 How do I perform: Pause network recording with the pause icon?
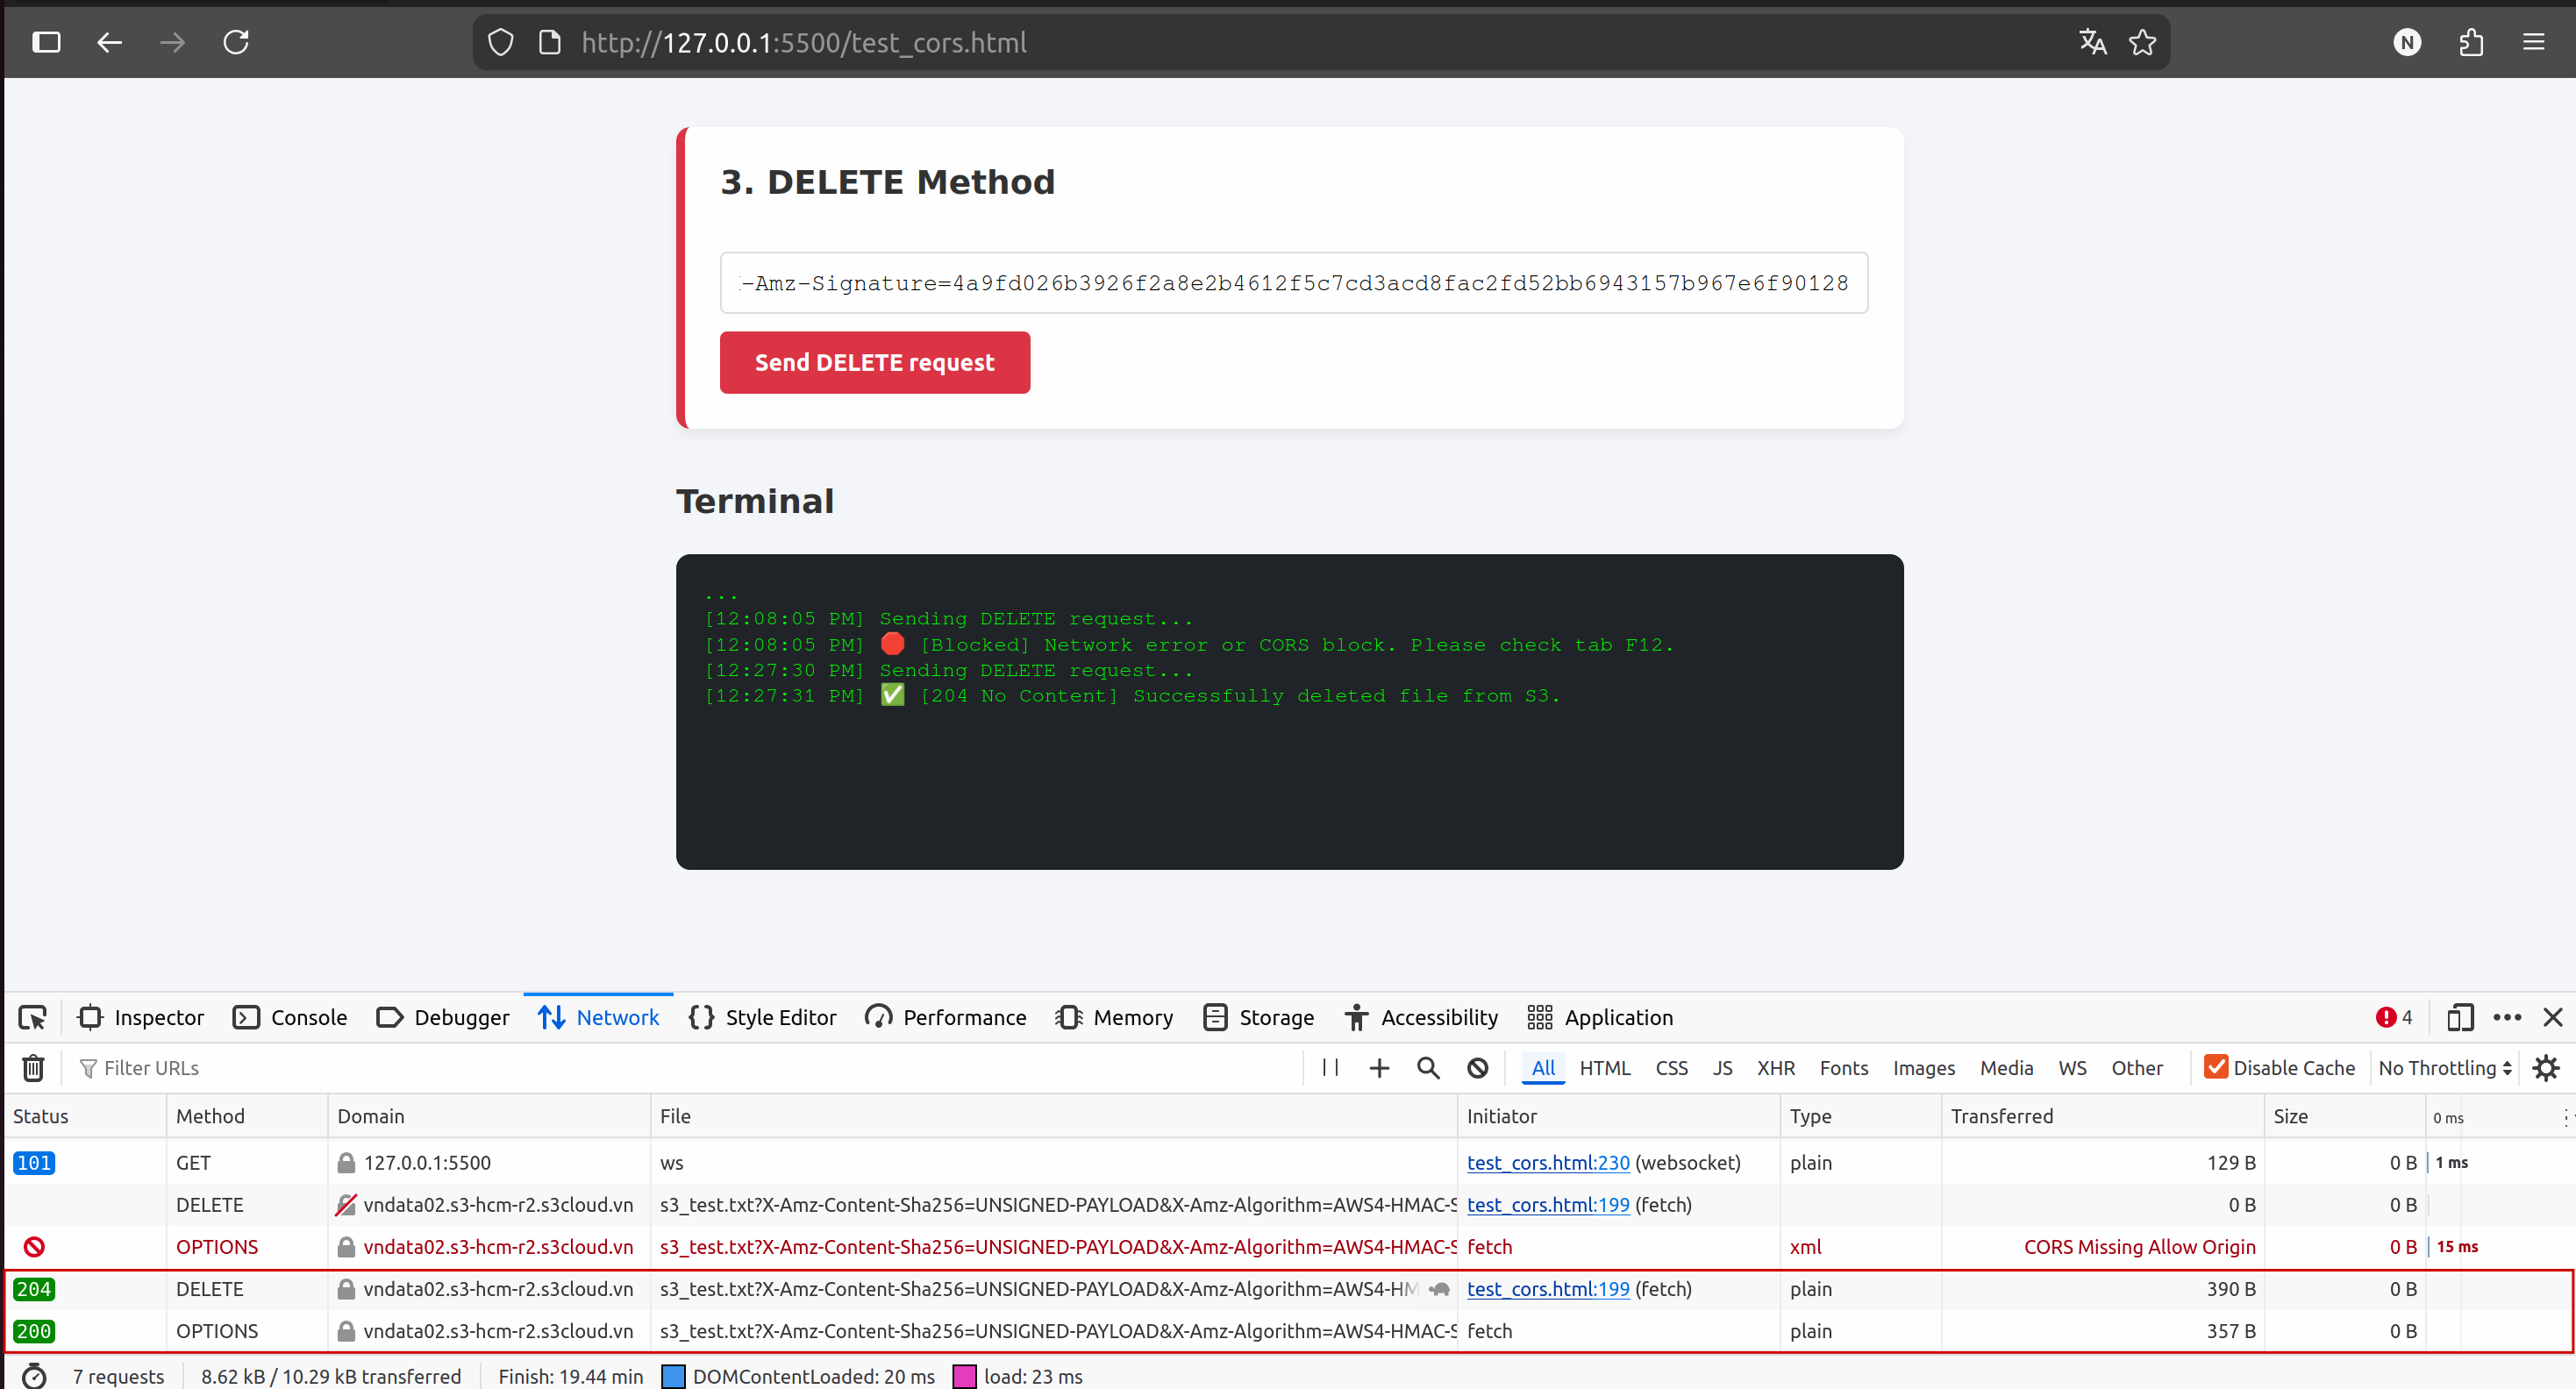click(x=1330, y=1068)
